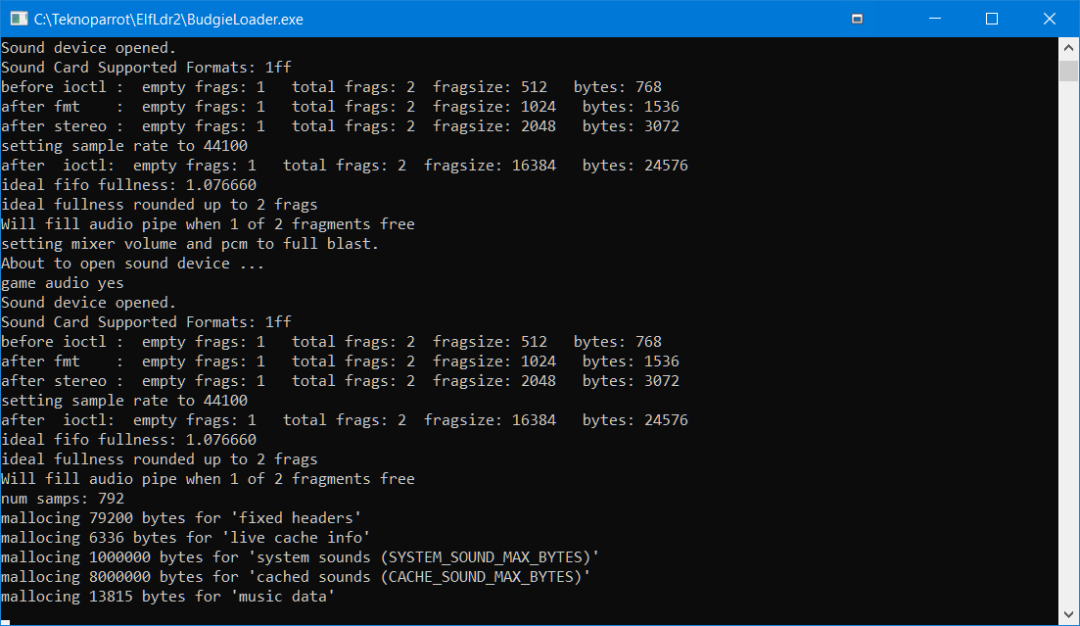Click the 'music data' malloc line
The image size is (1080, 626).
pos(167,596)
